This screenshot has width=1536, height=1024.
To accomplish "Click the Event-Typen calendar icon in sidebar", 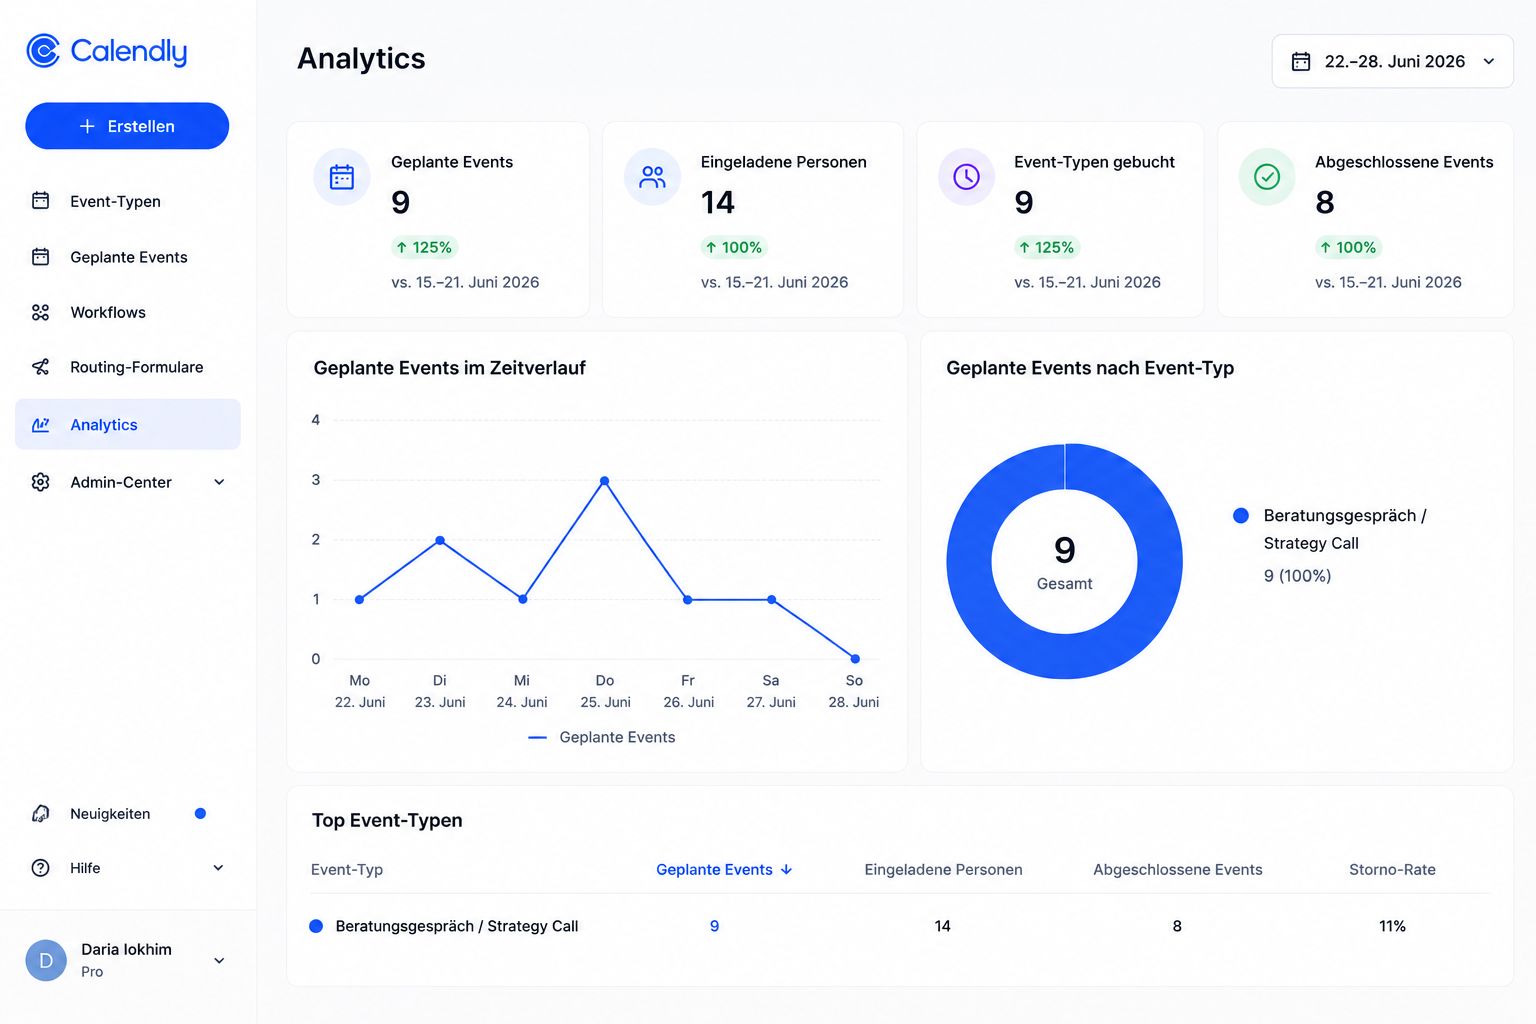I will pos(40,201).
